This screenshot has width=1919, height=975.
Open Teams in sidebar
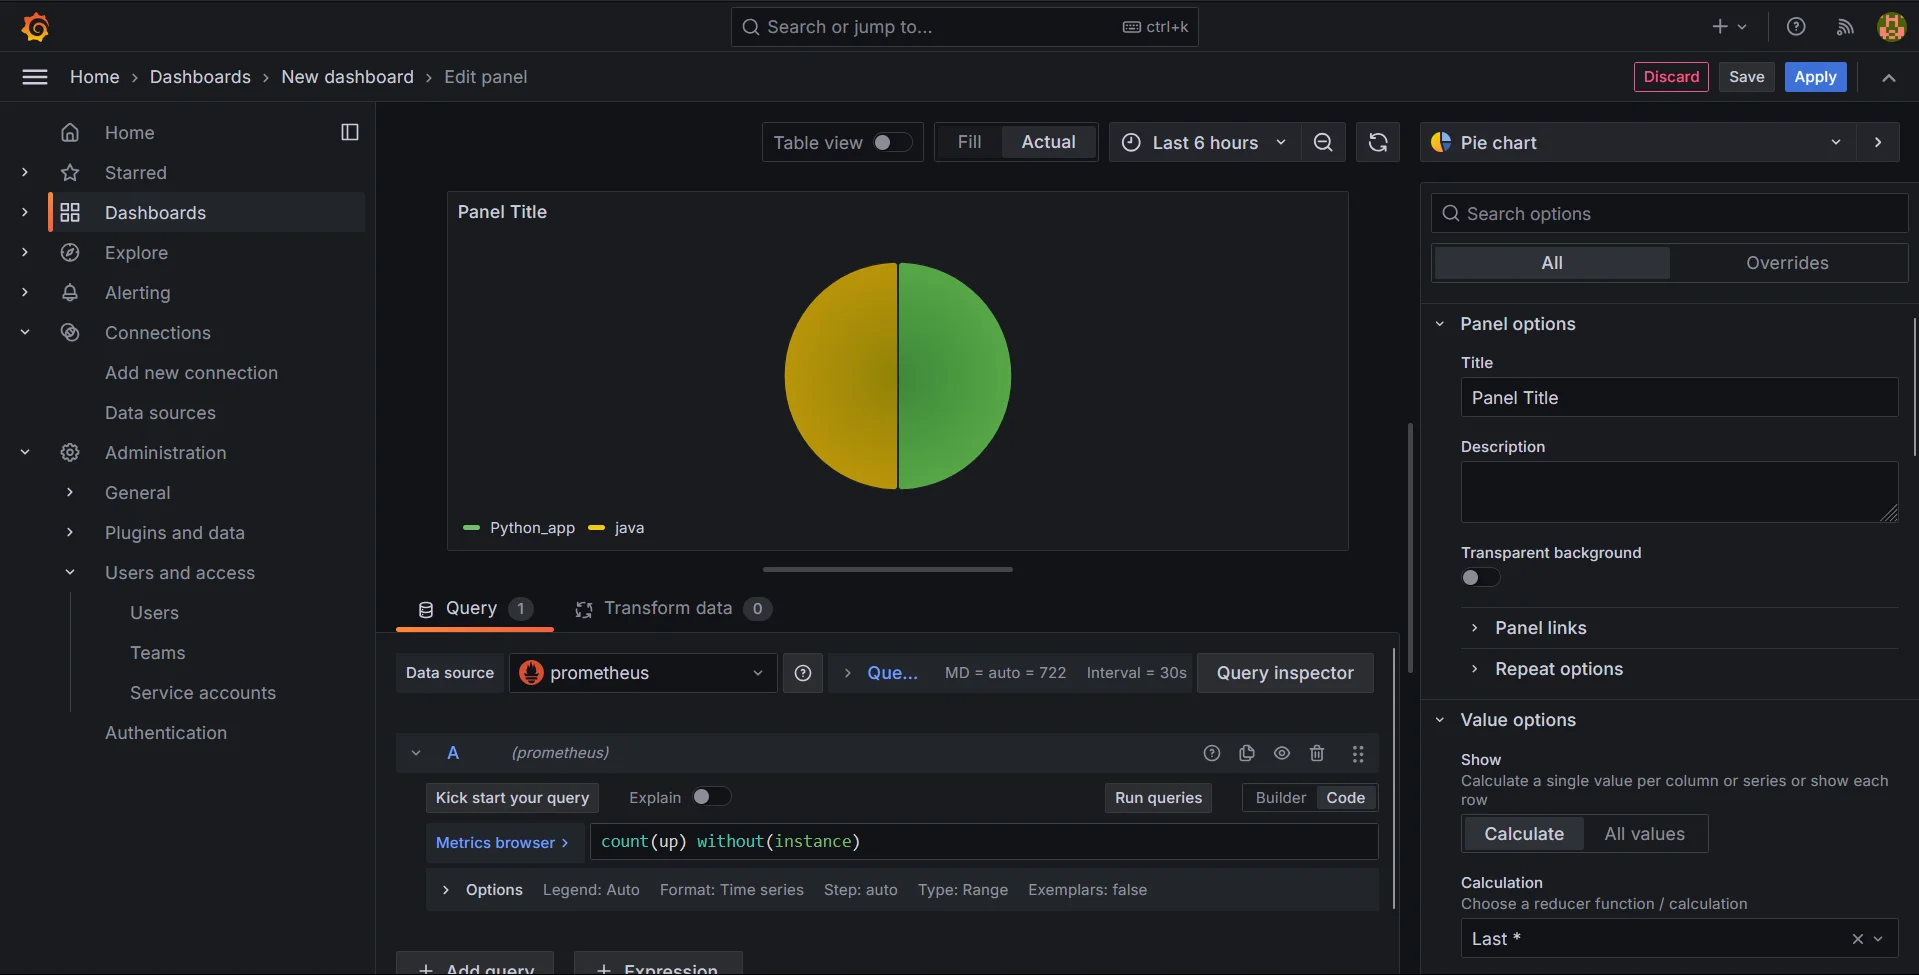coord(157,653)
